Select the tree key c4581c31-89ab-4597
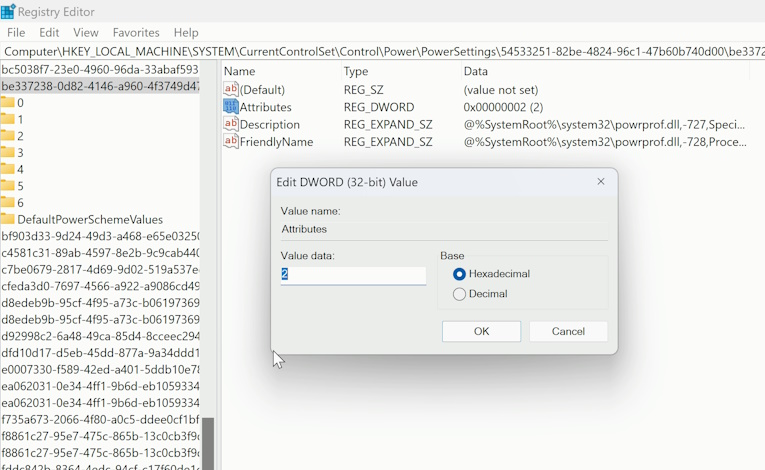The image size is (765, 470). point(100,253)
